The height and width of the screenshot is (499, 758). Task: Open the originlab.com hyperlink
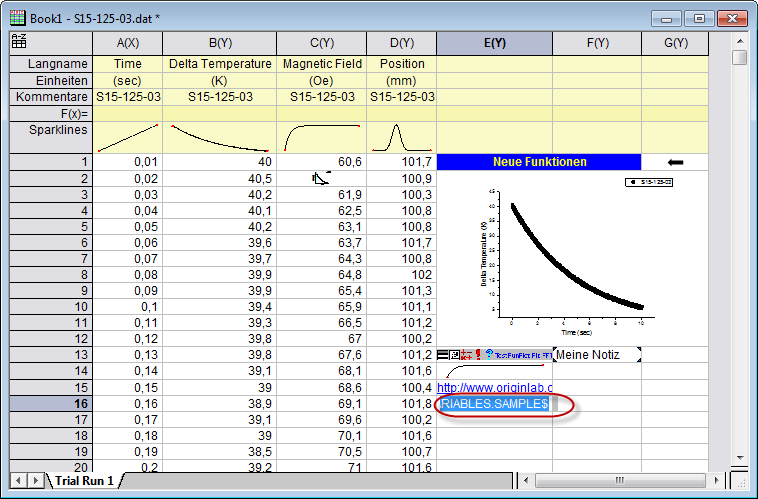[495, 387]
